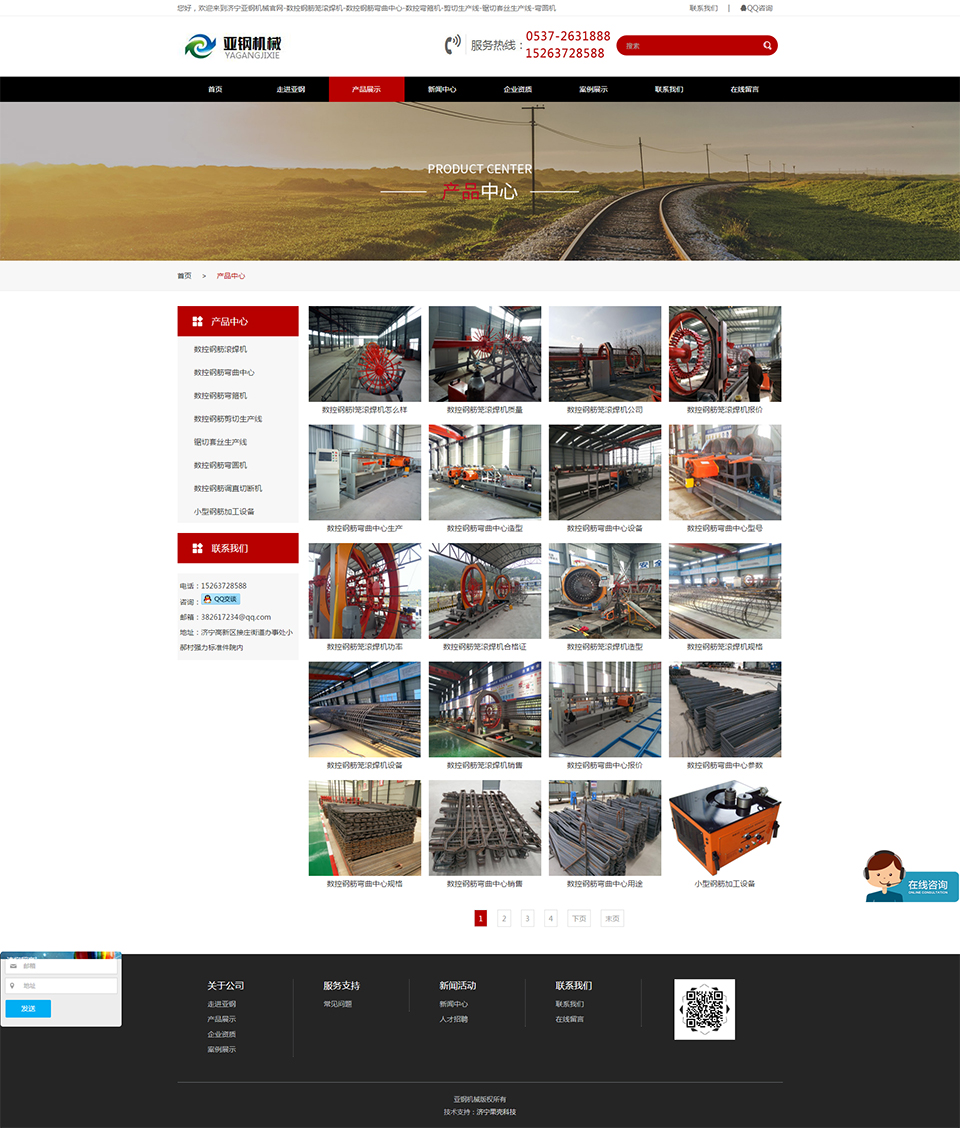The width and height of the screenshot is (960, 1128).
Task: Click the QR code in footer
Action: click(x=704, y=1009)
